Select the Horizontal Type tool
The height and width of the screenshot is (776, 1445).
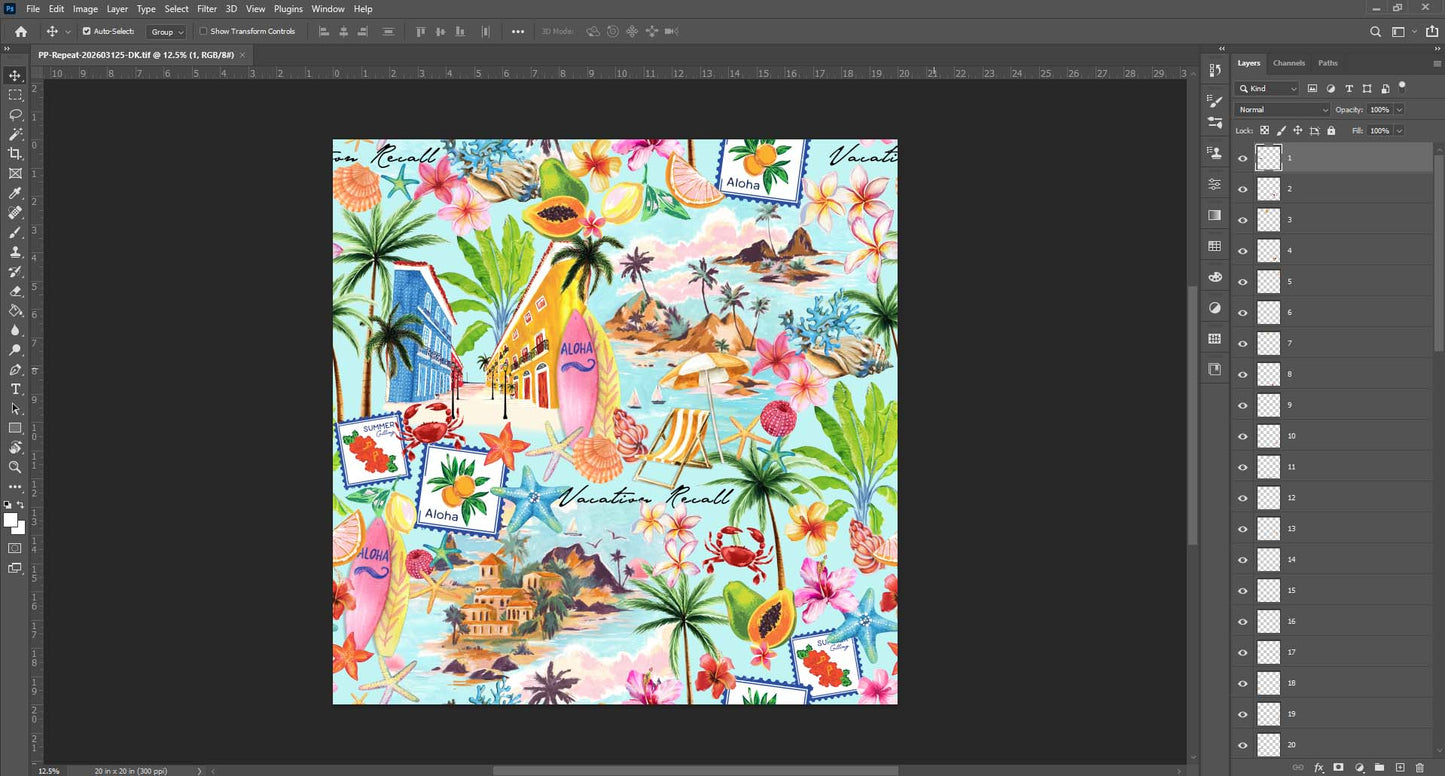tap(15, 389)
